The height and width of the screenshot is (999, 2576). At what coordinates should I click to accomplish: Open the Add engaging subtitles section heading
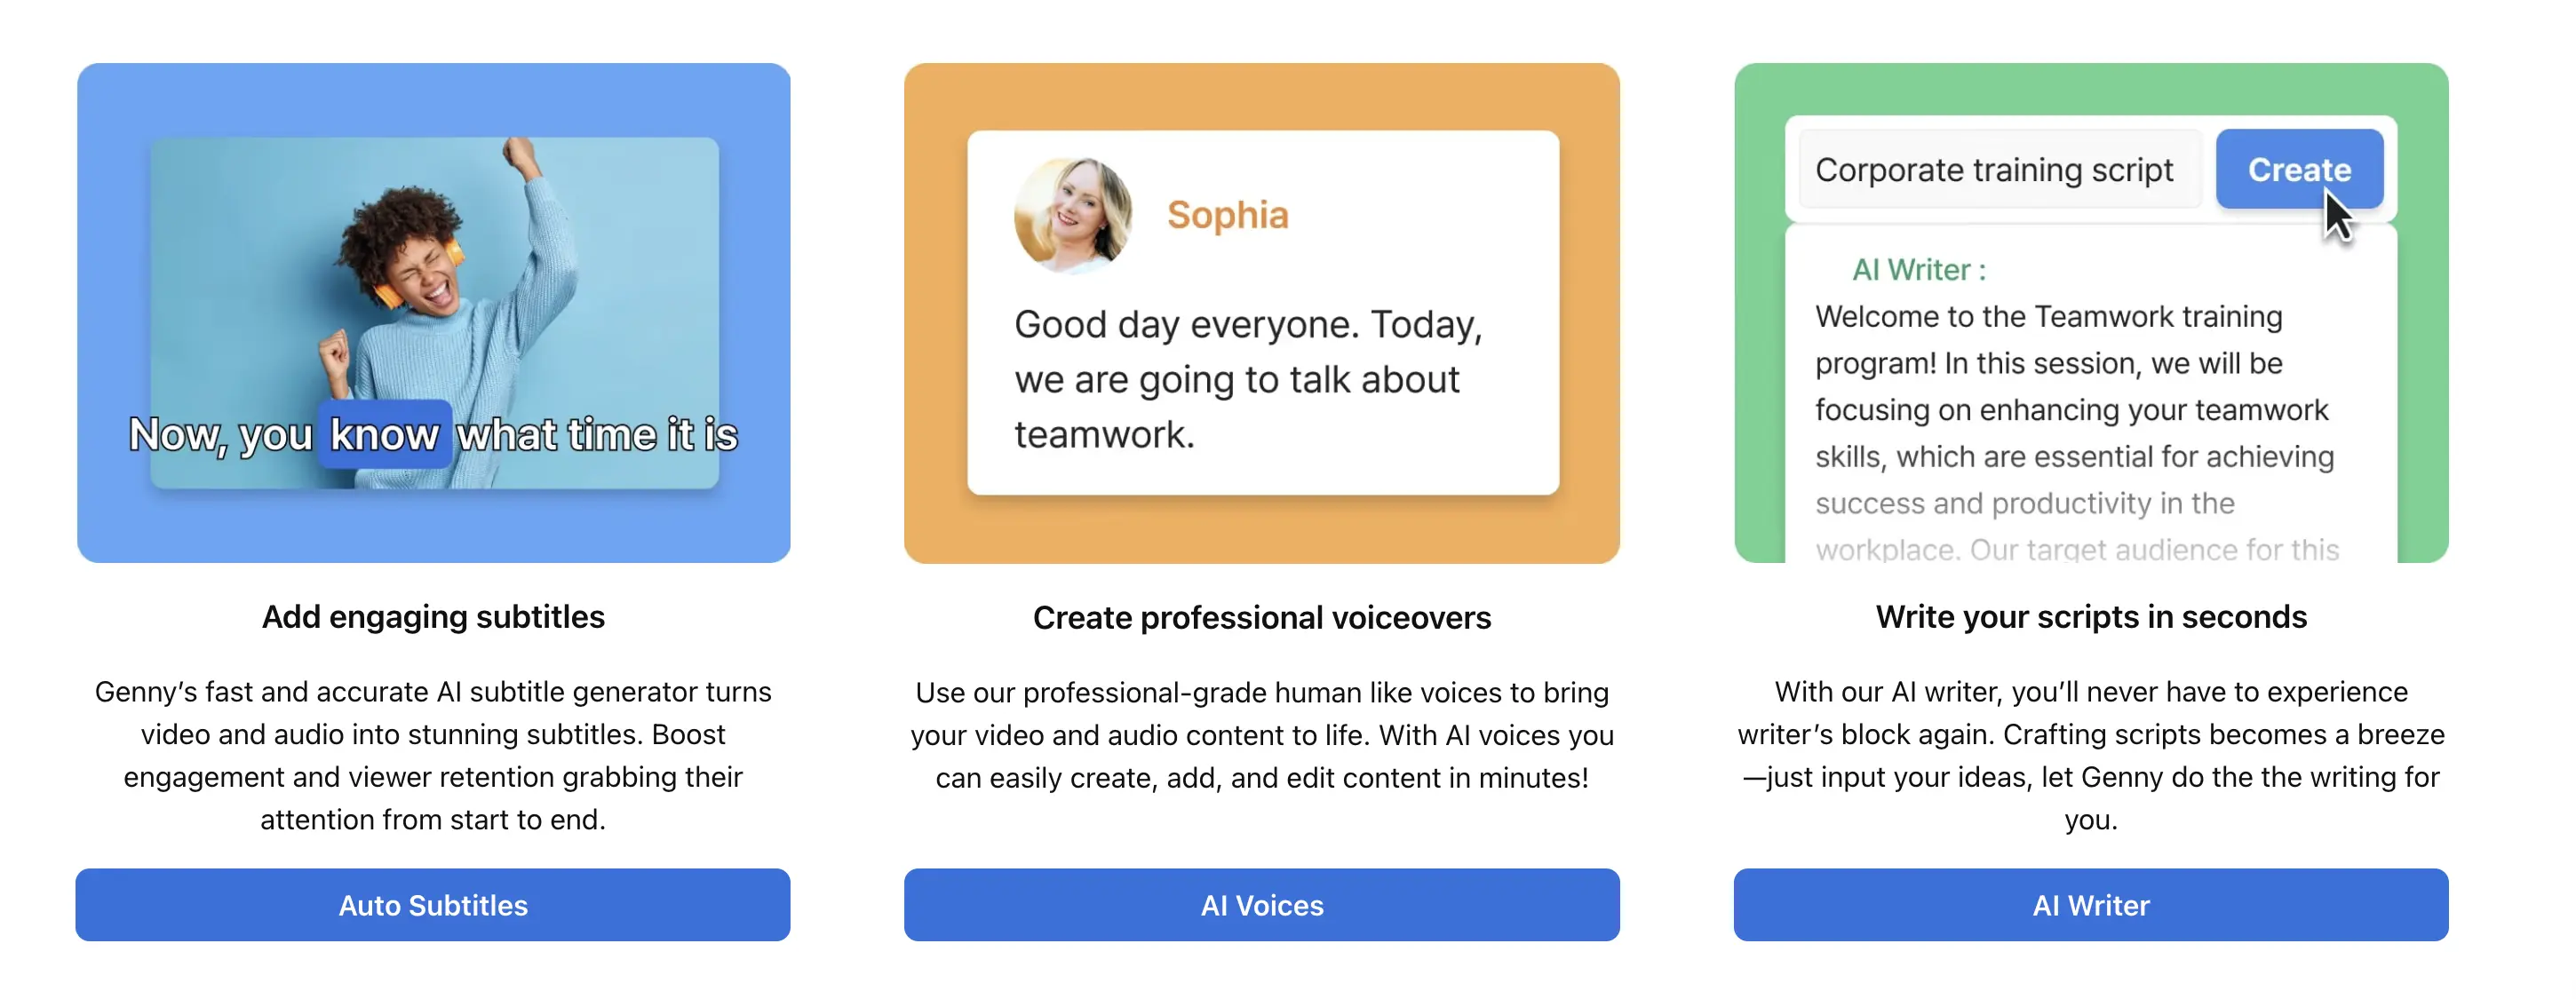coord(433,617)
